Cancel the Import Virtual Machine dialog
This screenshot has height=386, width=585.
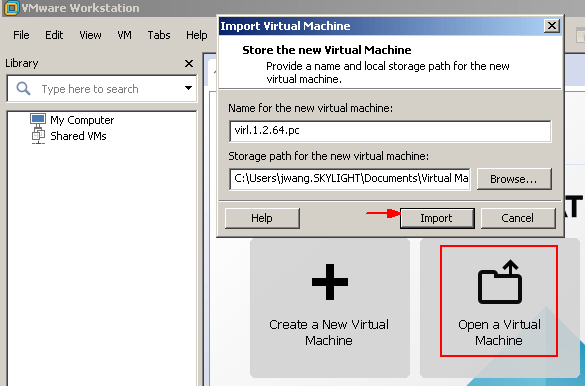[x=518, y=218]
